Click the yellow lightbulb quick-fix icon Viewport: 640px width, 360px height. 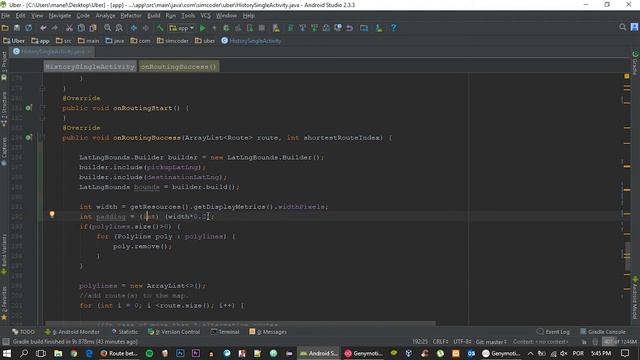click(x=52, y=214)
